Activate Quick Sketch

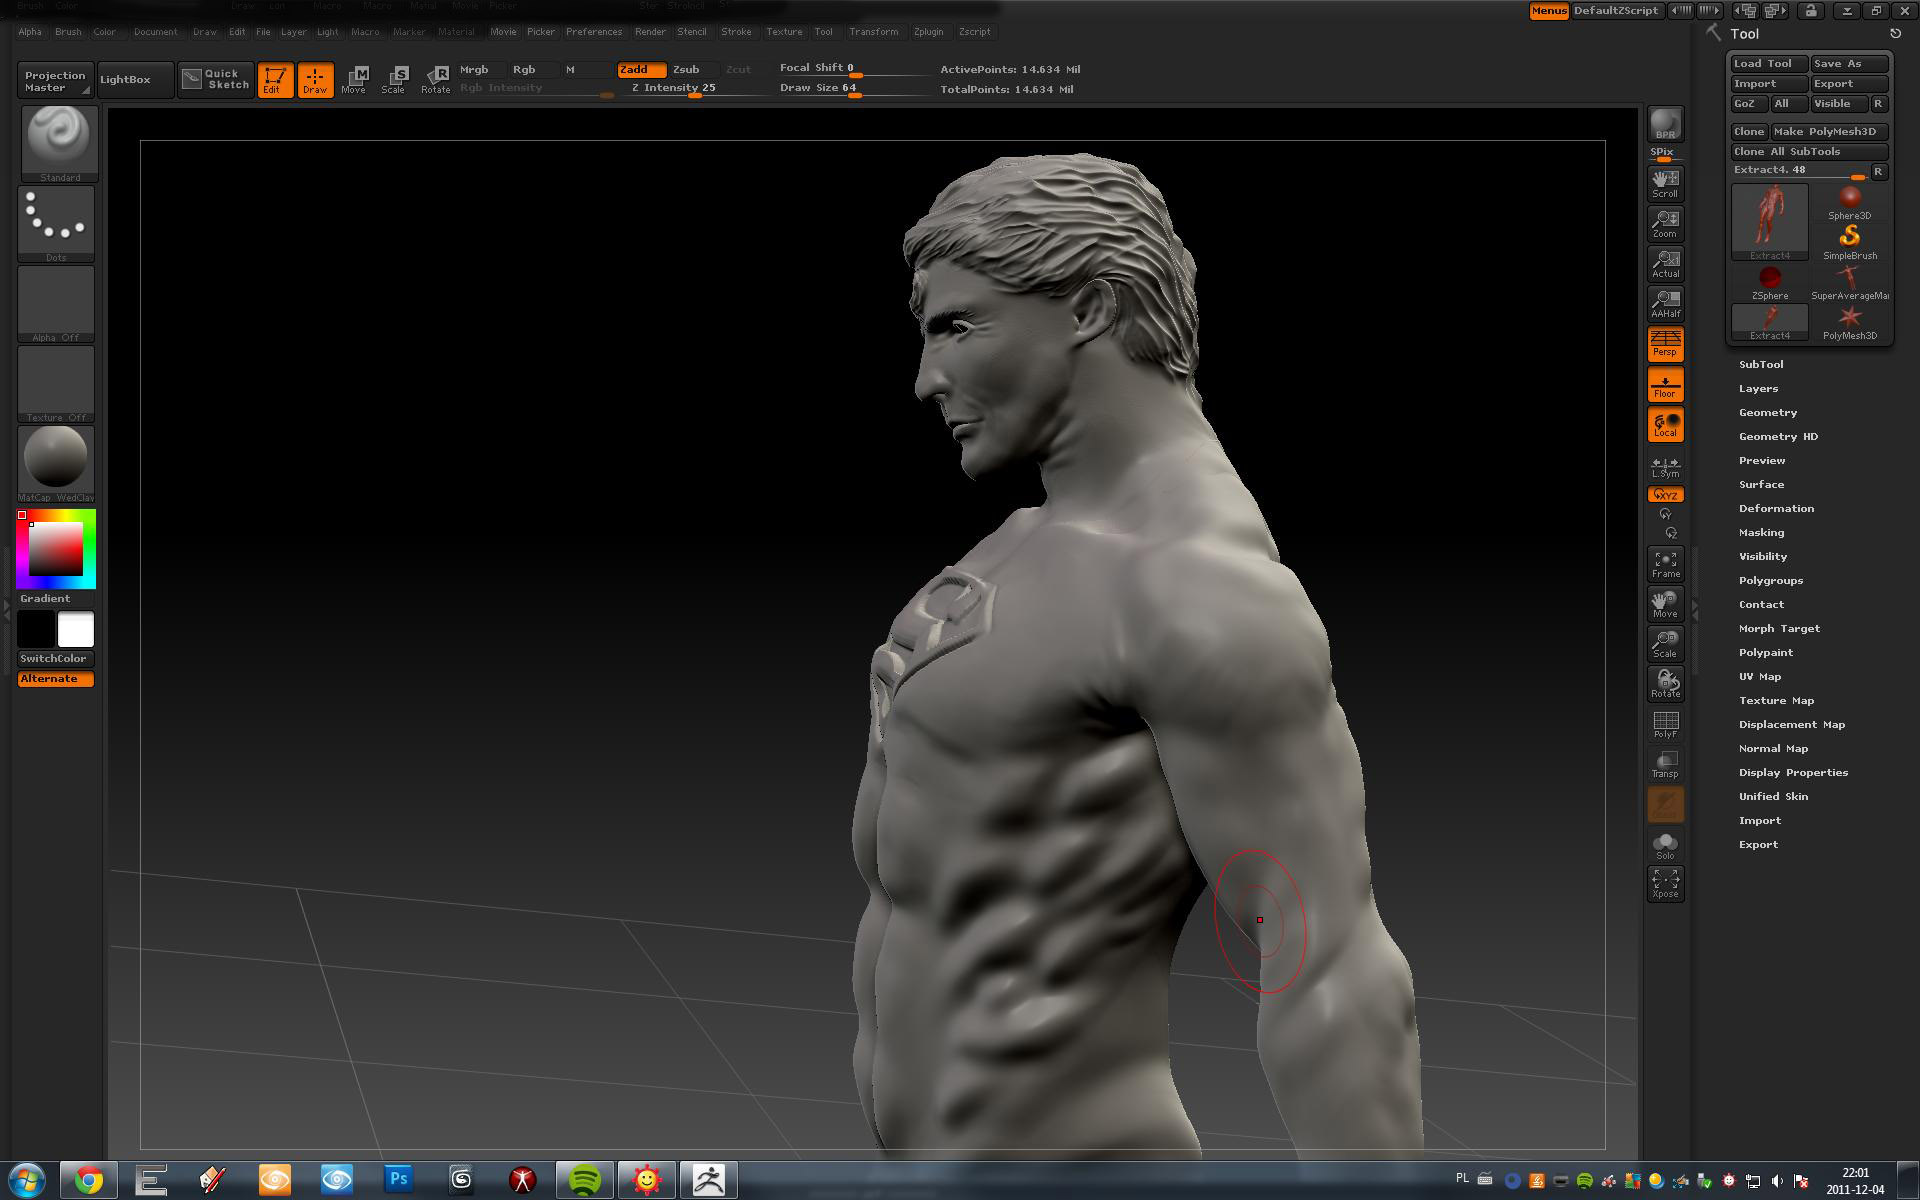(x=216, y=80)
